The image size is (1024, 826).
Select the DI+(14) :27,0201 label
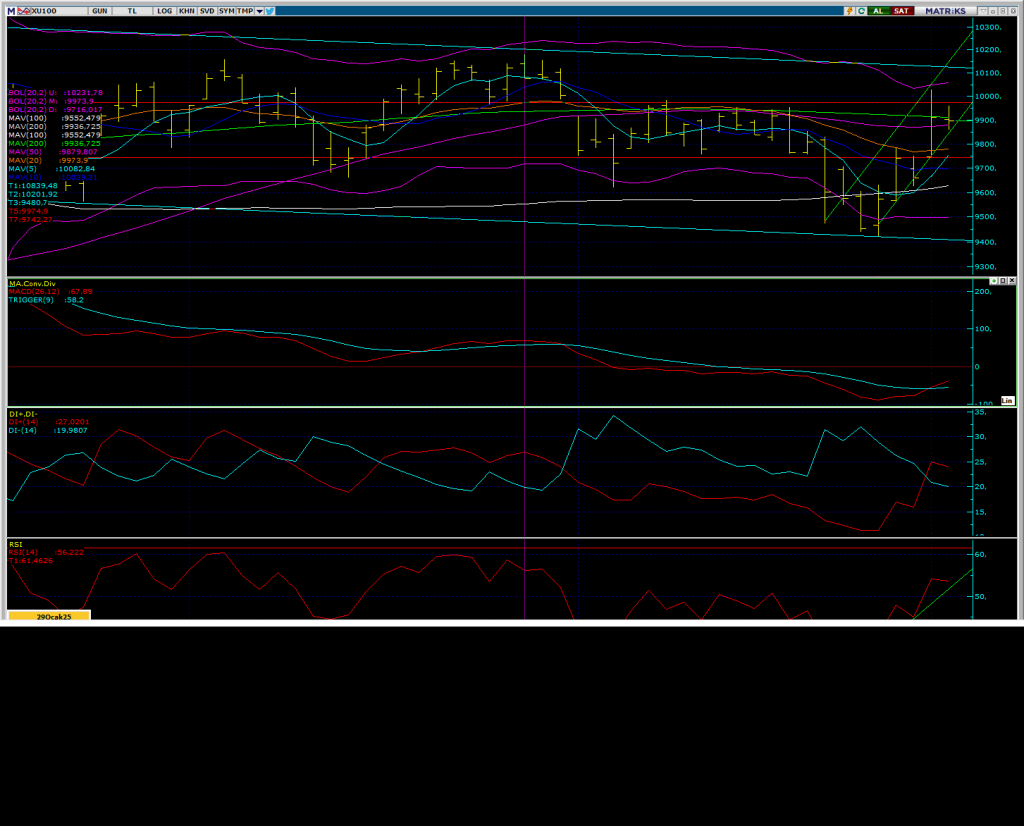point(49,422)
